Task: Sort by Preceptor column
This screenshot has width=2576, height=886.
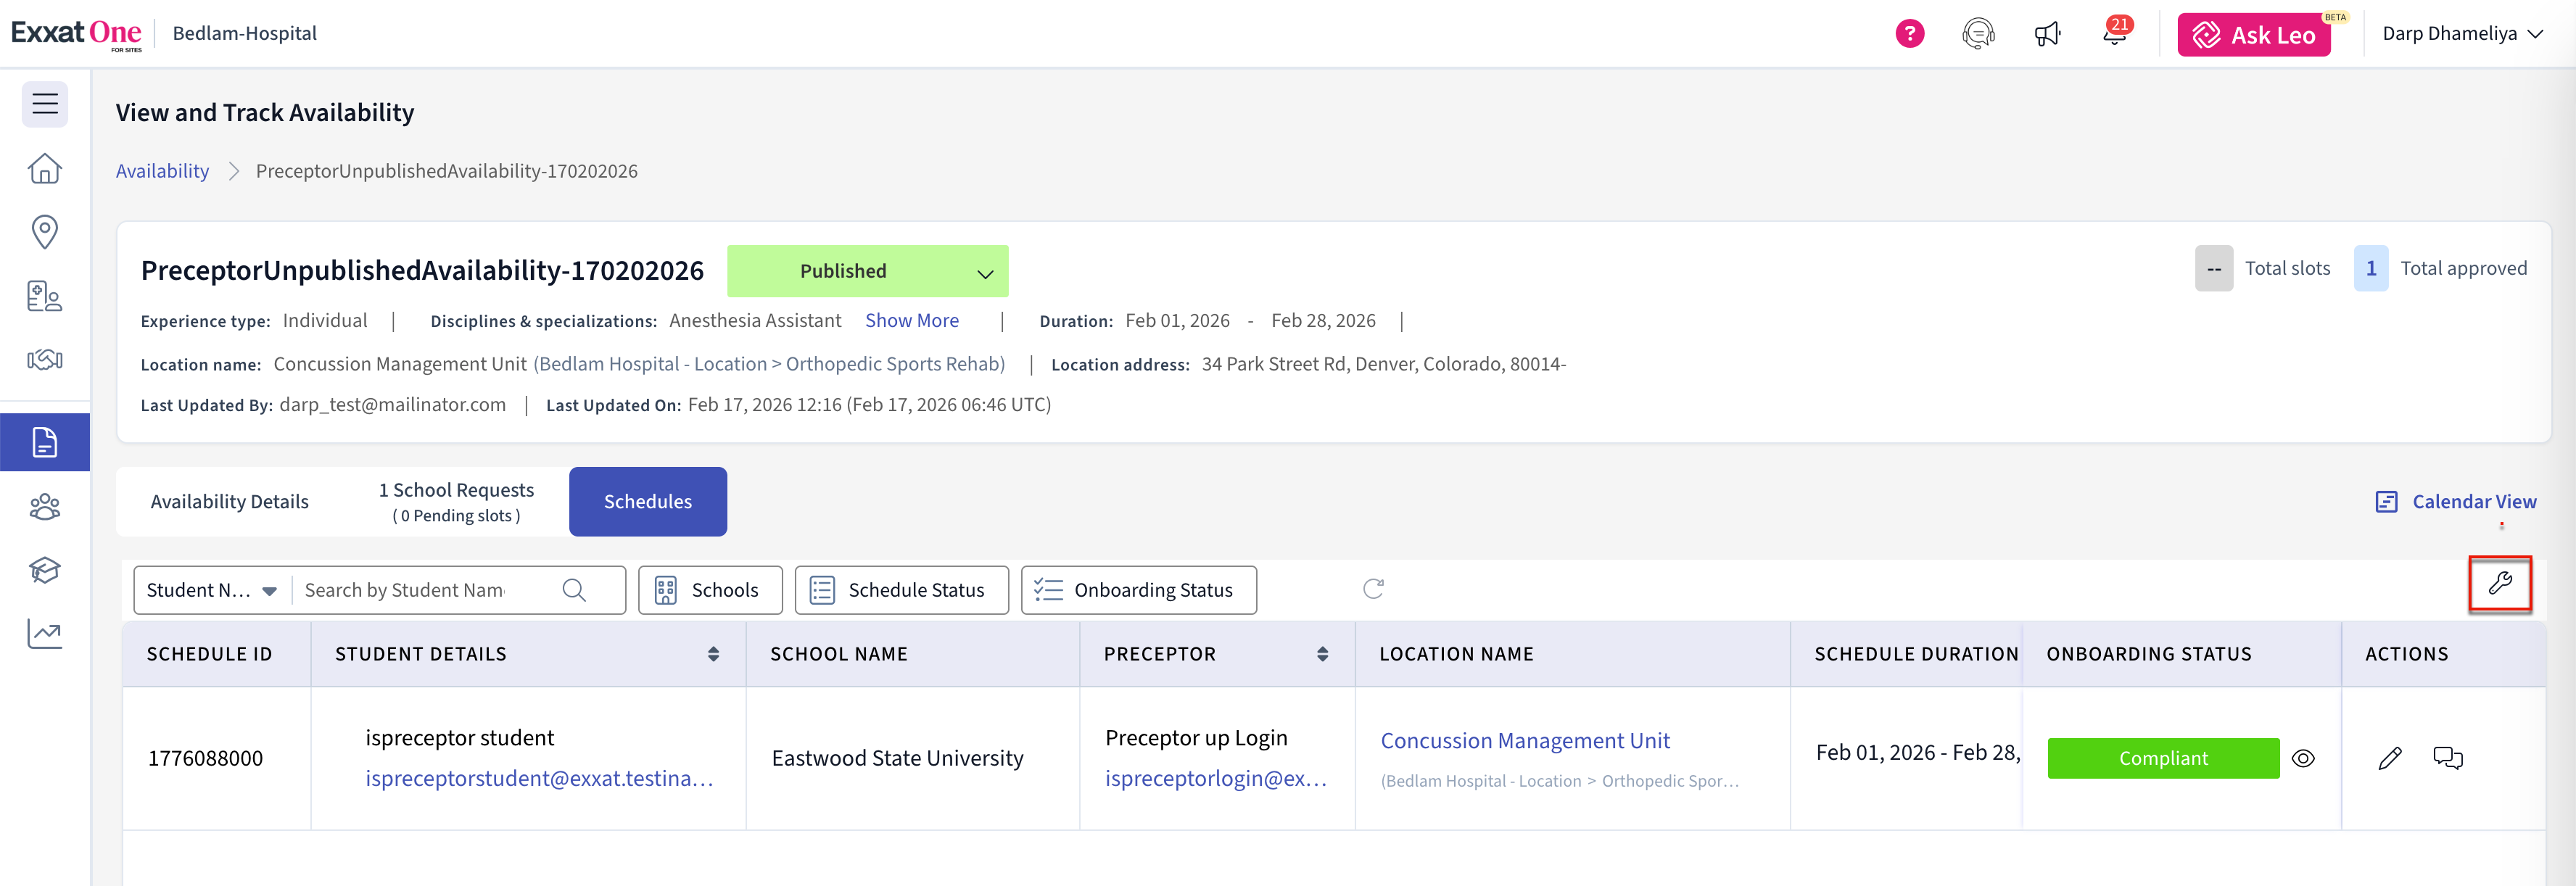Action: point(1322,654)
